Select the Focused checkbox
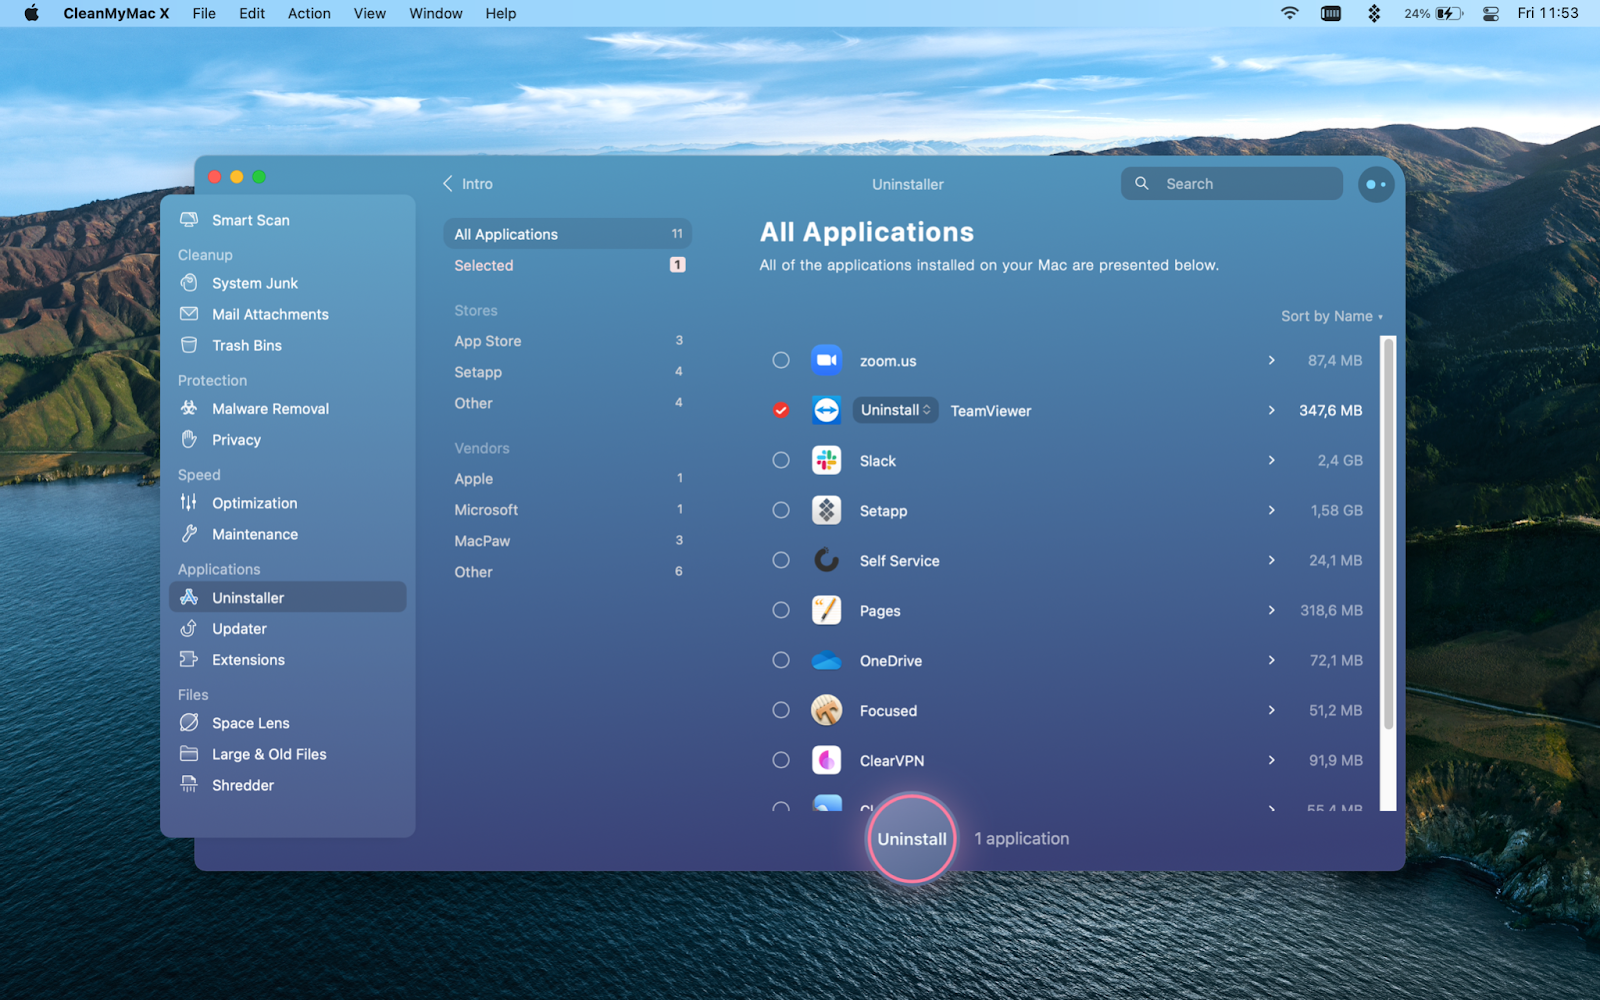1600x1000 pixels. click(x=781, y=710)
